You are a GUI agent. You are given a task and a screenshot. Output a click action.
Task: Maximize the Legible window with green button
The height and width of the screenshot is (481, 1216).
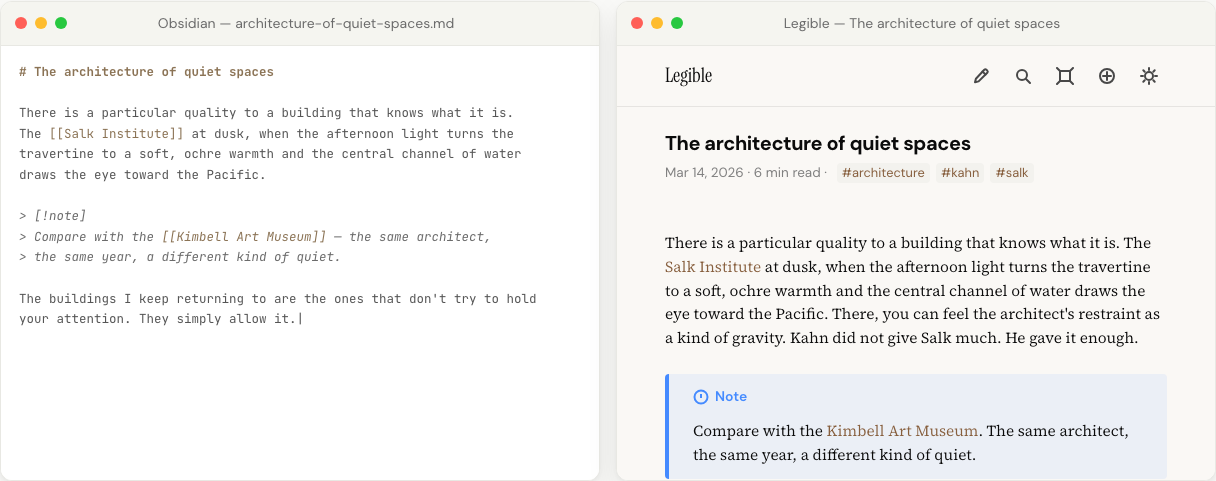click(x=677, y=23)
